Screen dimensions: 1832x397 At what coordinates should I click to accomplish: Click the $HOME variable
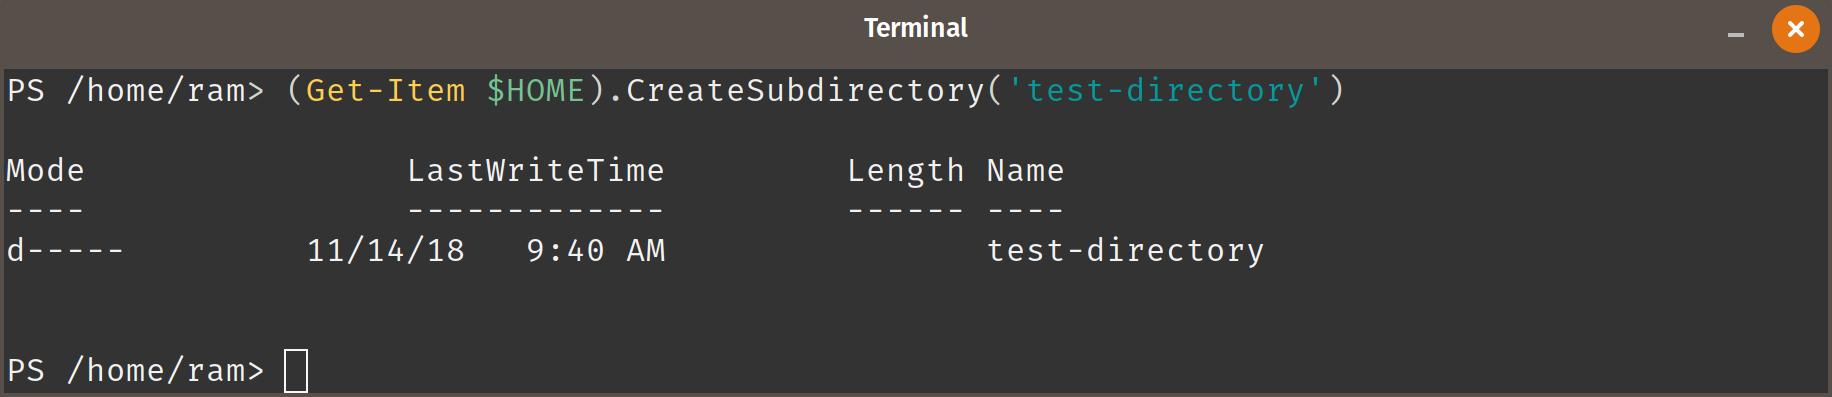tap(536, 91)
